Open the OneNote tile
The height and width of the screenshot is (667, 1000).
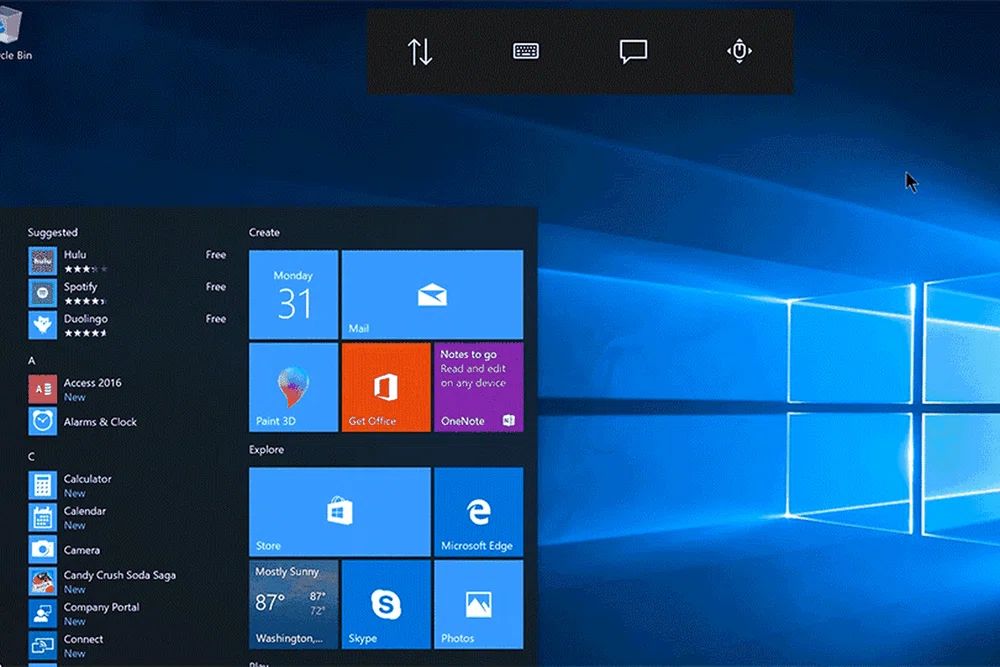click(478, 387)
